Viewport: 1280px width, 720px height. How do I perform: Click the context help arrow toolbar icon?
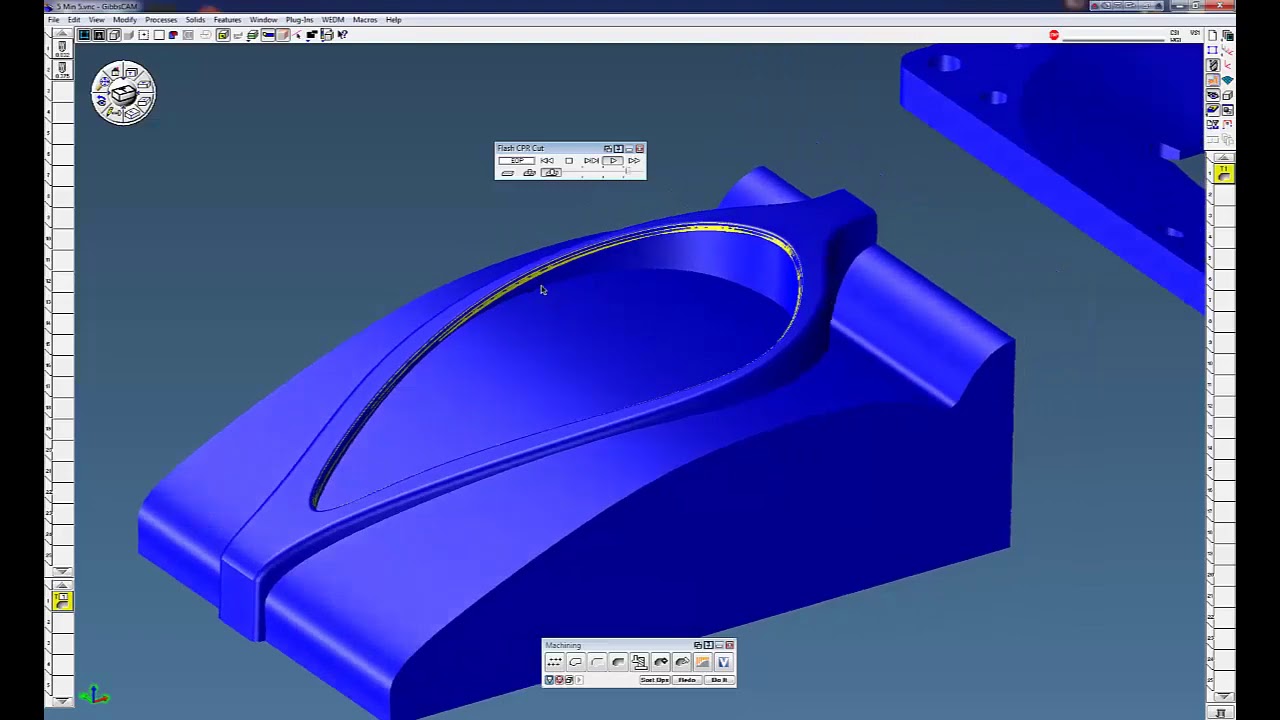[x=342, y=35]
